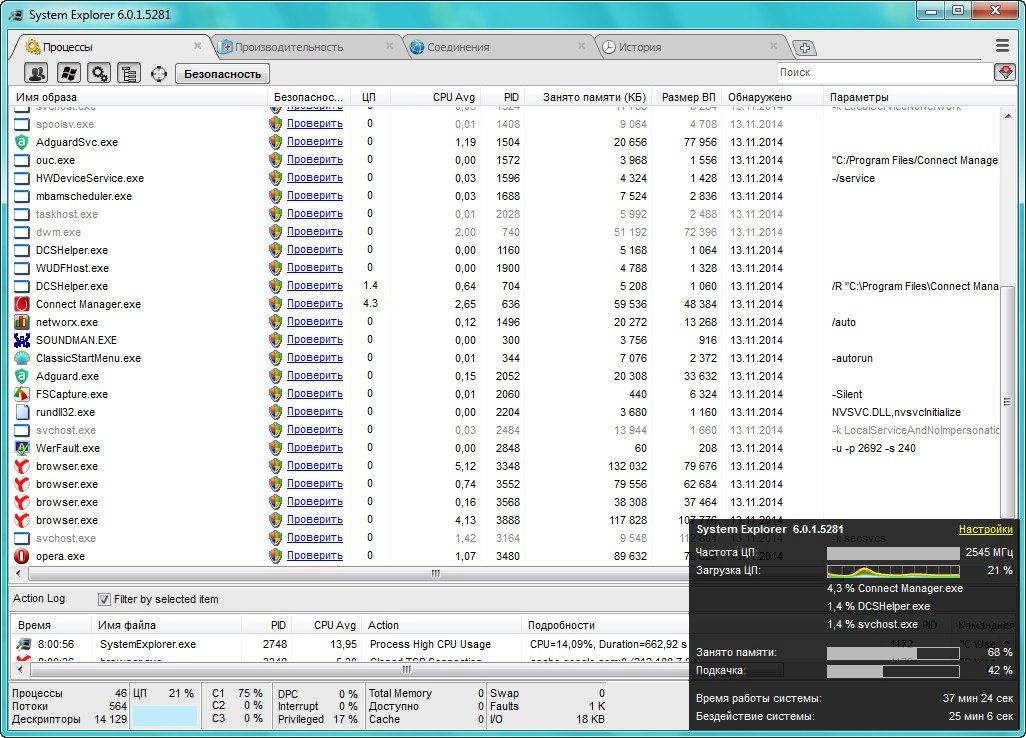Image resolution: width=1026 pixels, height=738 pixels.
Task: Click the Безопасность button
Action: [x=222, y=74]
